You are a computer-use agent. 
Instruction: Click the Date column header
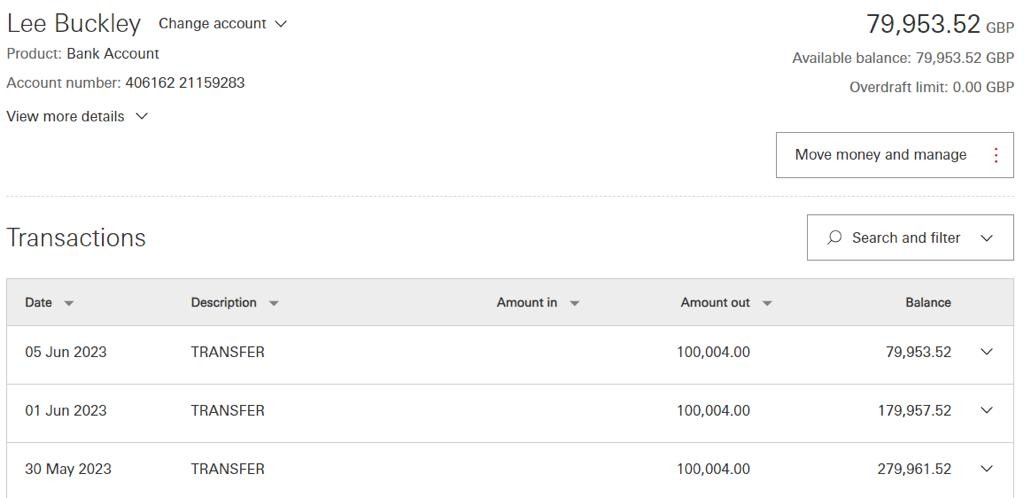tap(39, 302)
